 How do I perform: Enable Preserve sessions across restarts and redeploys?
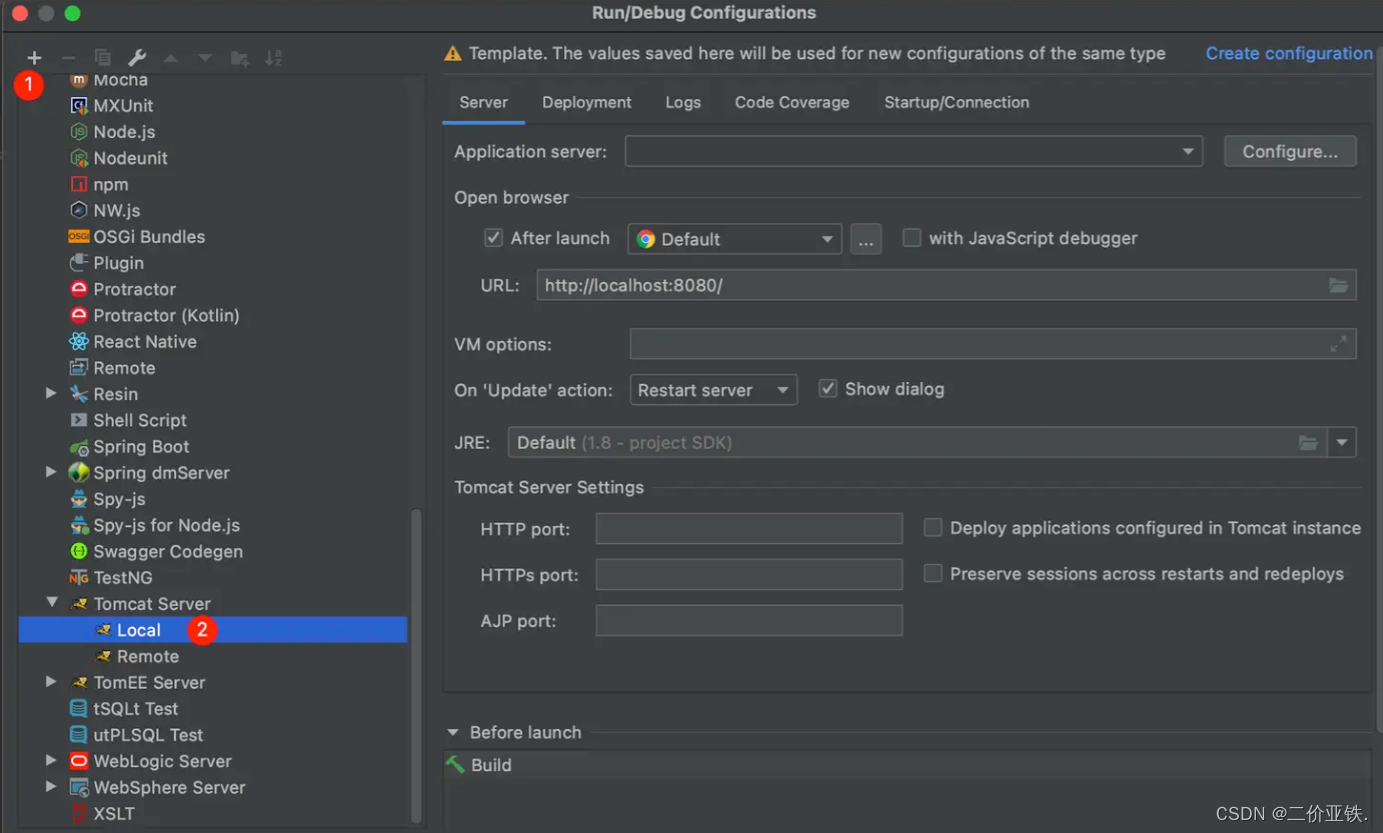click(933, 574)
